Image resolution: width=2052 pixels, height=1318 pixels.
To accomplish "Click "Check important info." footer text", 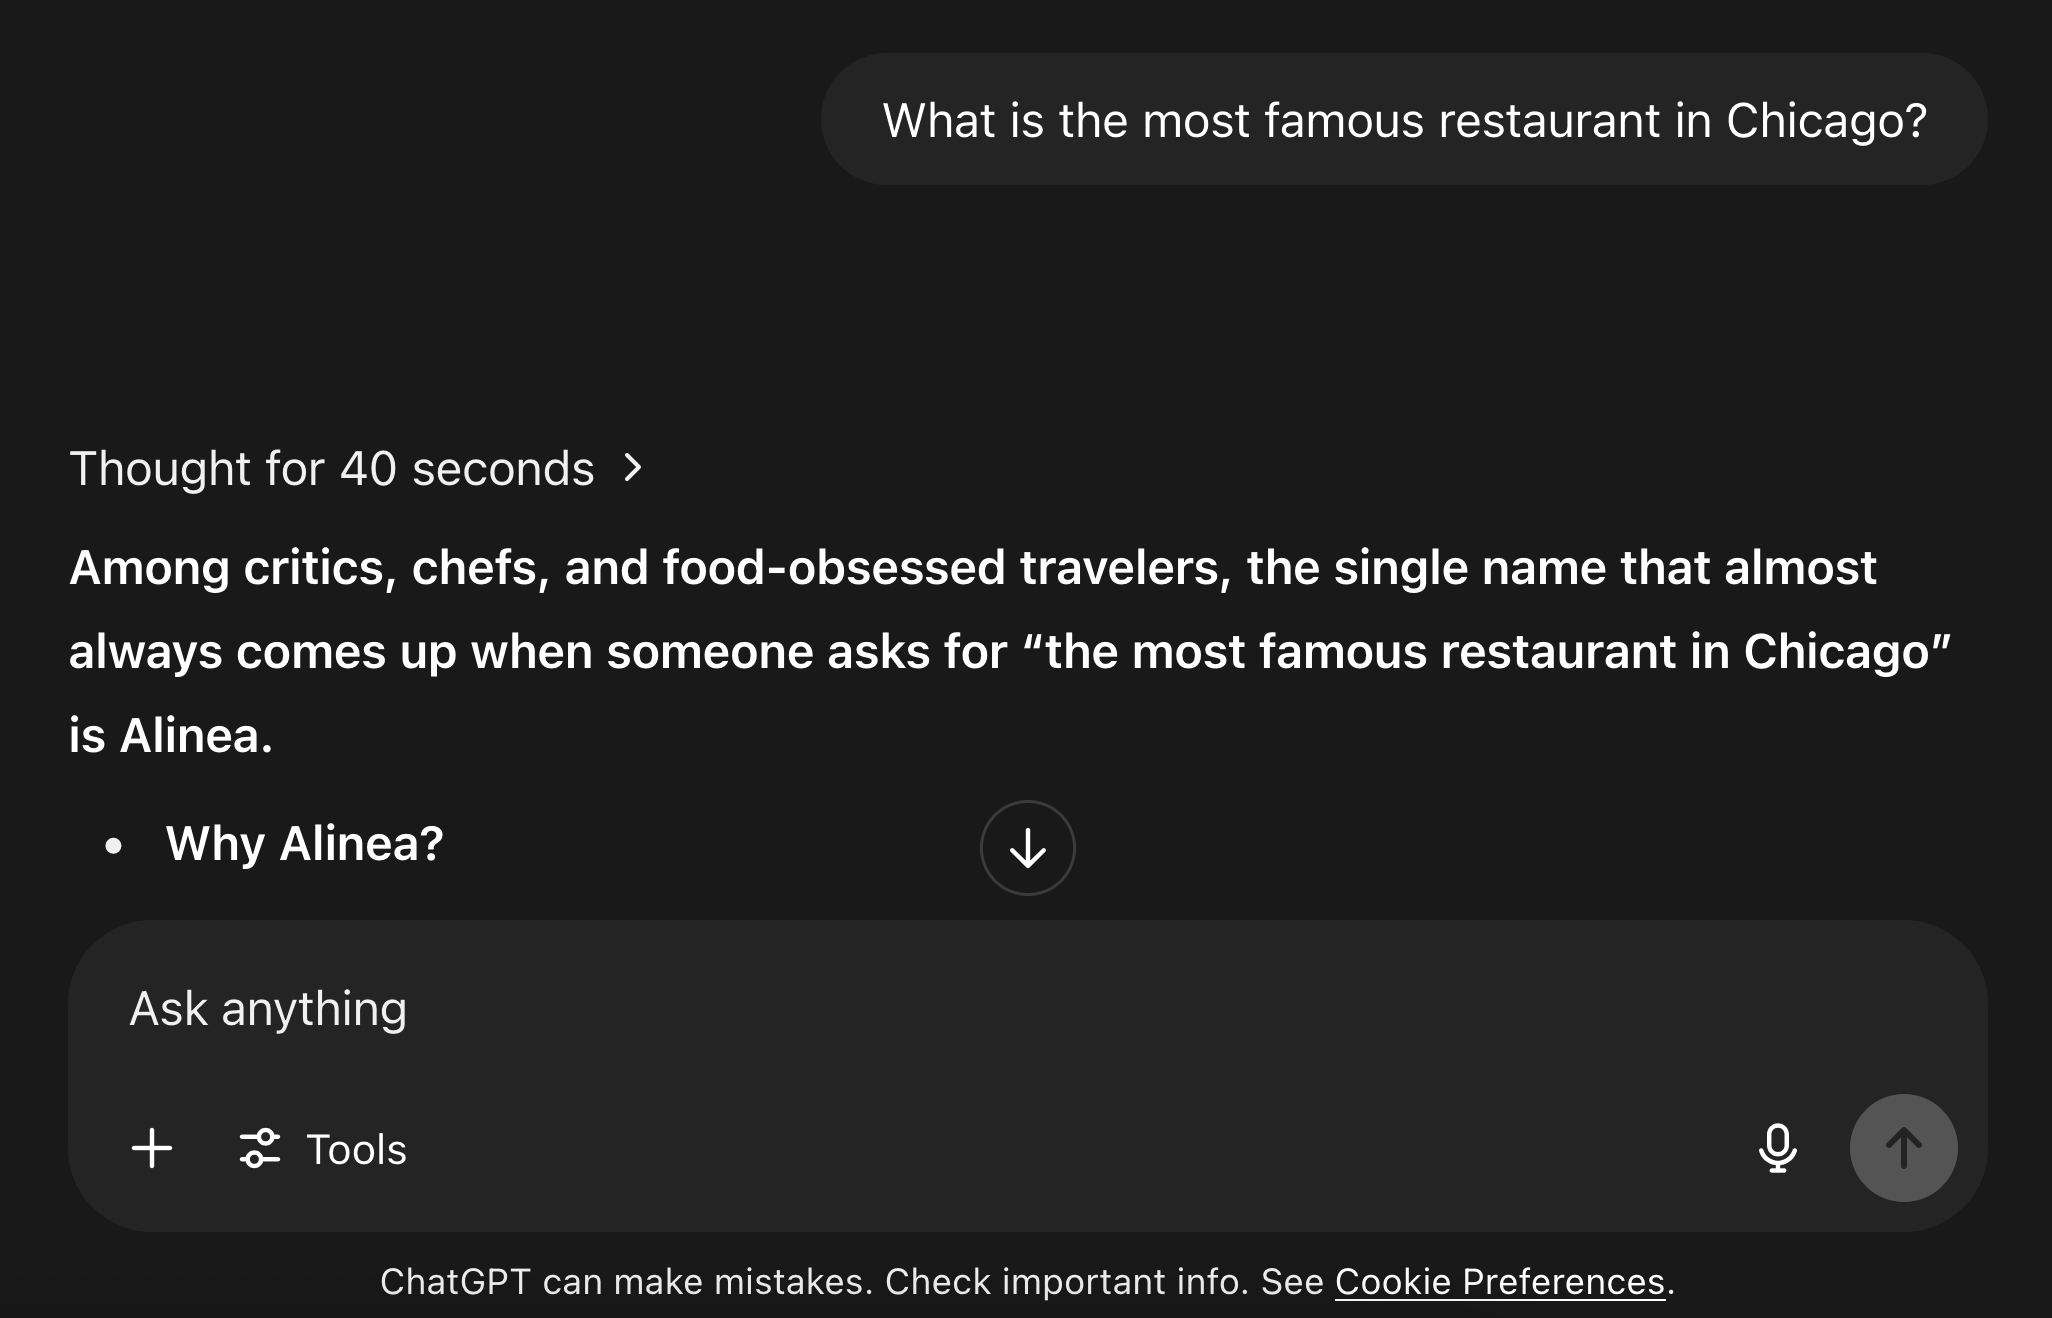I will pyautogui.click(x=1066, y=1281).
